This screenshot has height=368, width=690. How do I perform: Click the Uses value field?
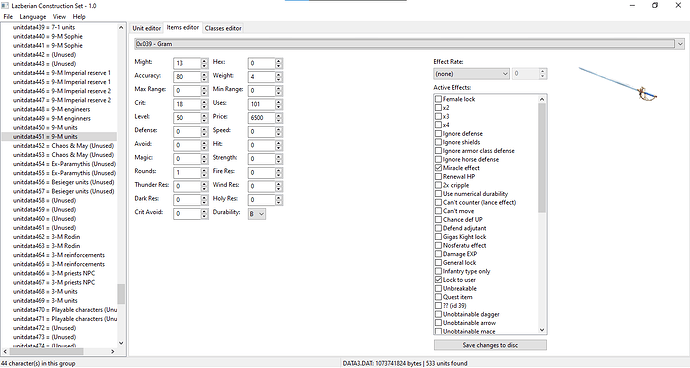coord(262,104)
